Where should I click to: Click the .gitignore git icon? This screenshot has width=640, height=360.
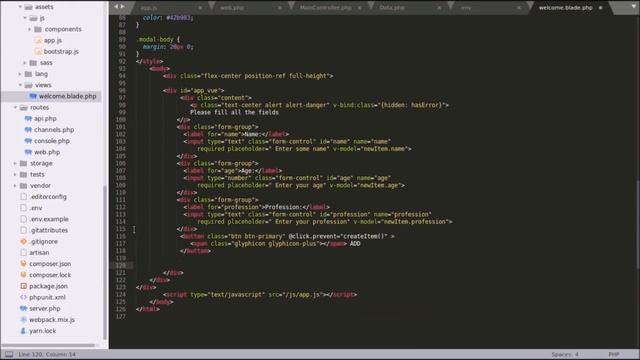click(x=23, y=242)
